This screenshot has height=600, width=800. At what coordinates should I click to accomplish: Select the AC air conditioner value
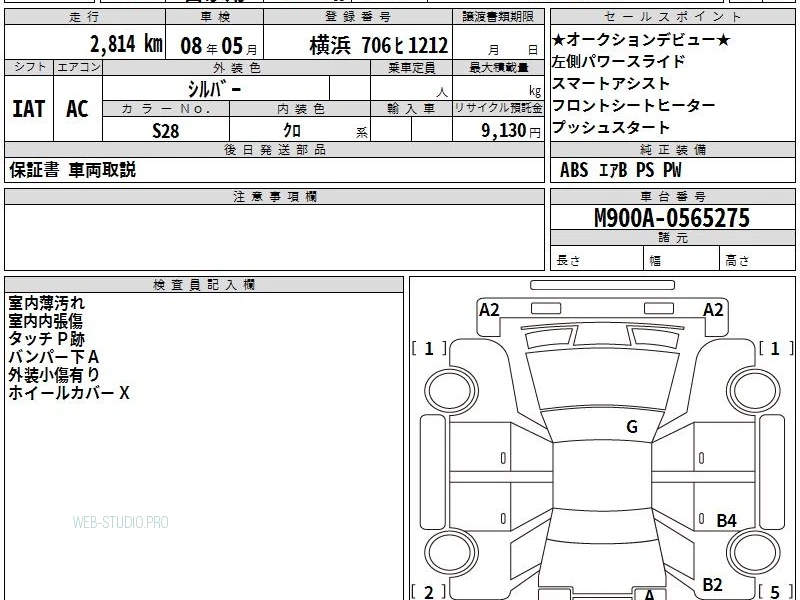[77, 109]
